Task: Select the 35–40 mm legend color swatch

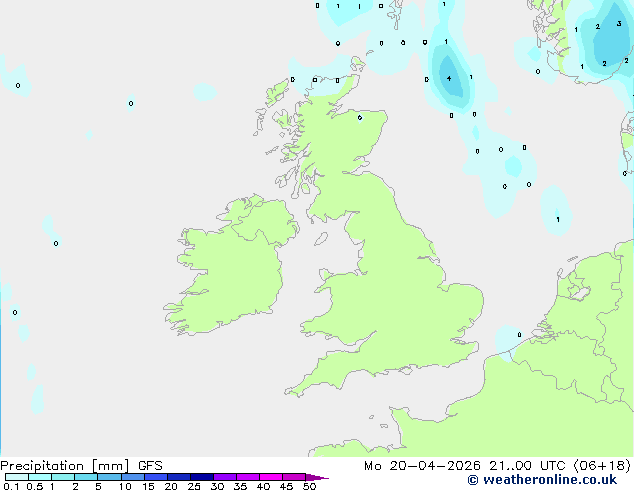Action: (247, 477)
